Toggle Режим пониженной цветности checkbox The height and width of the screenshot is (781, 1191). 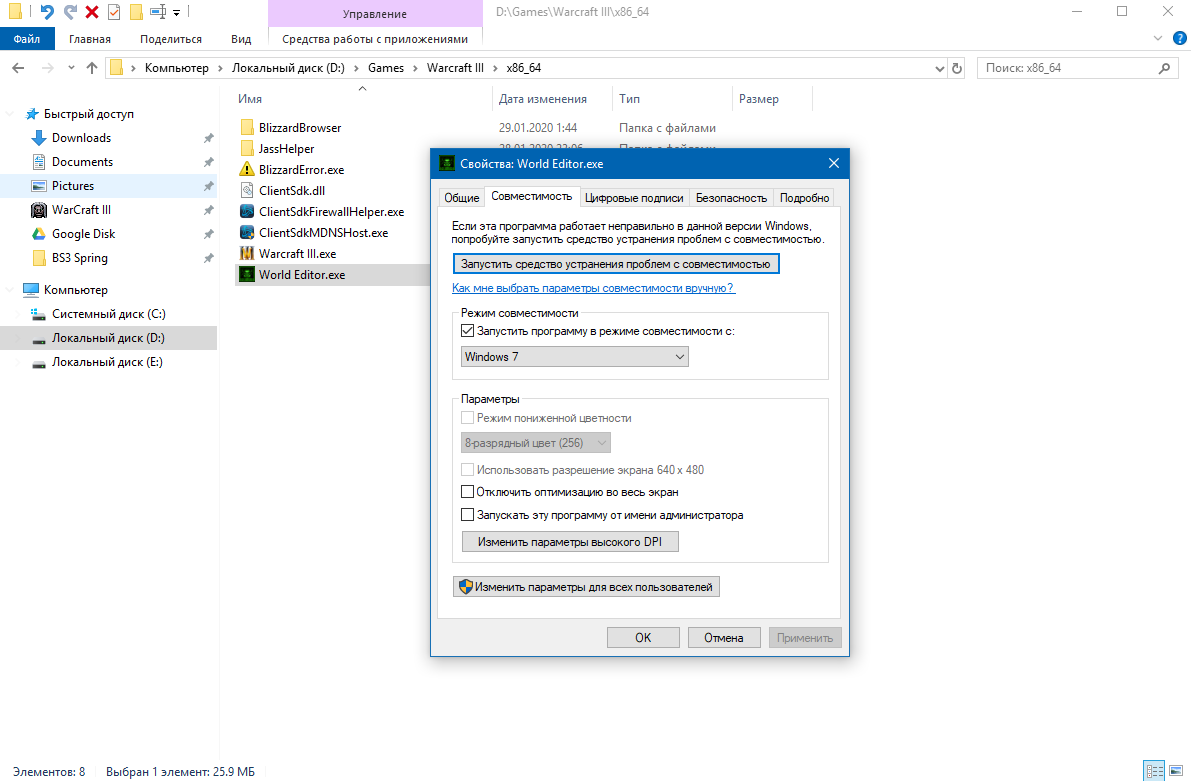pos(468,417)
